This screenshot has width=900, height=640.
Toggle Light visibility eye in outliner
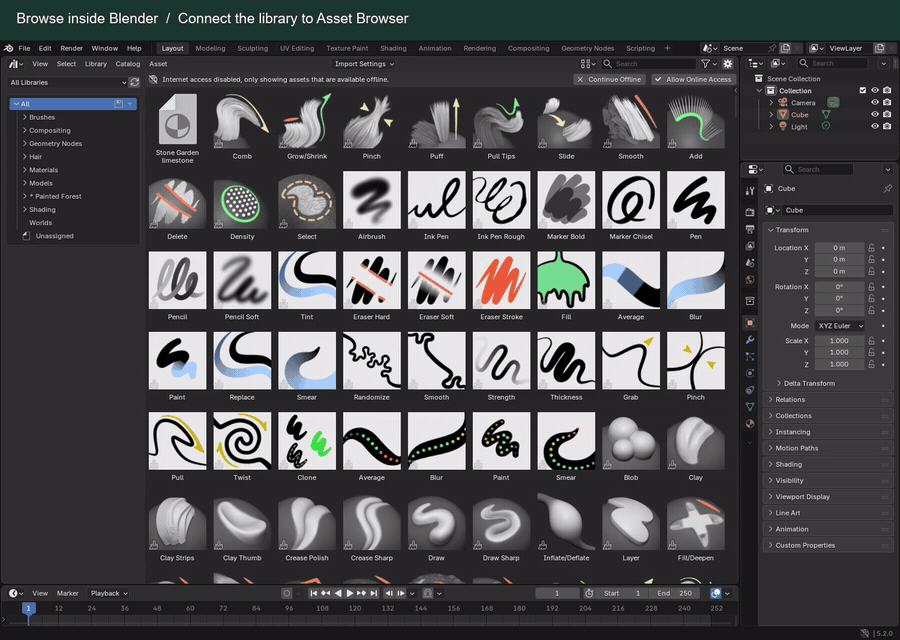click(875, 127)
